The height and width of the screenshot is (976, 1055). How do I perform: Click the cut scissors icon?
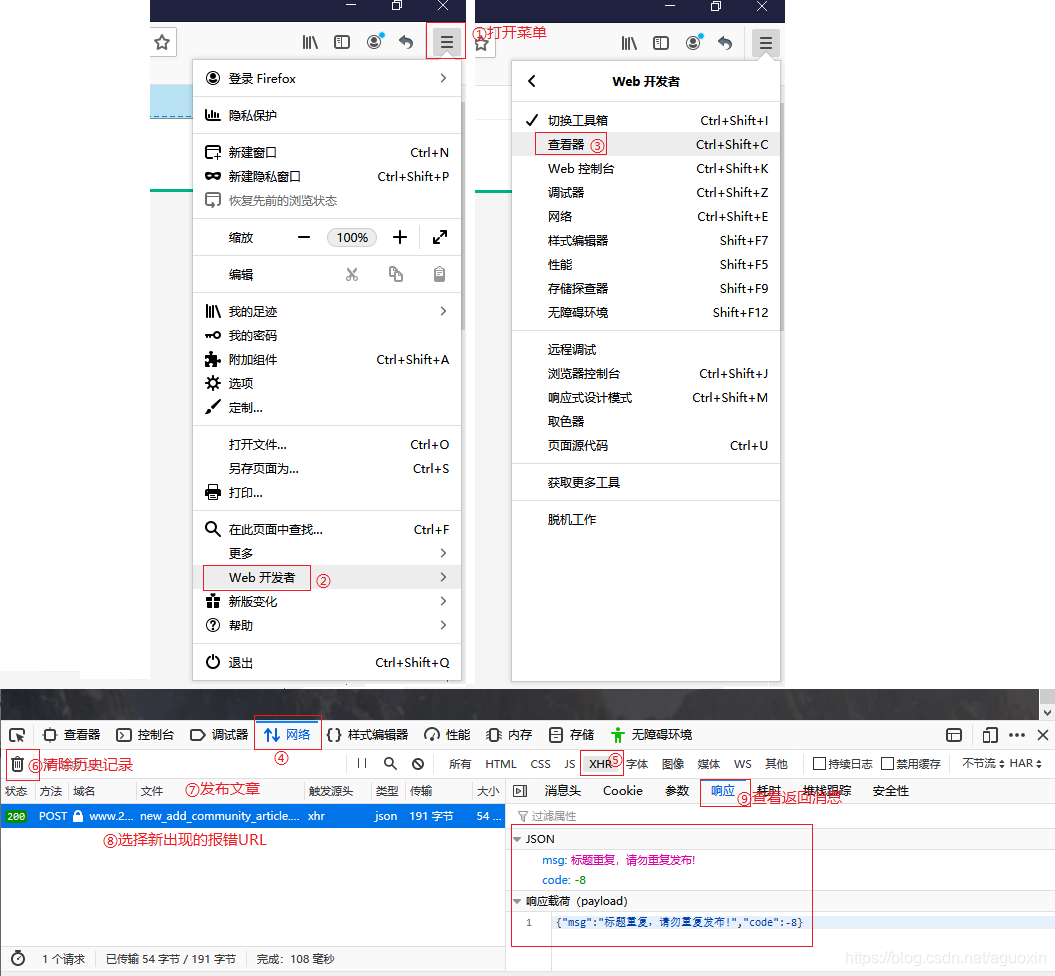click(x=352, y=274)
